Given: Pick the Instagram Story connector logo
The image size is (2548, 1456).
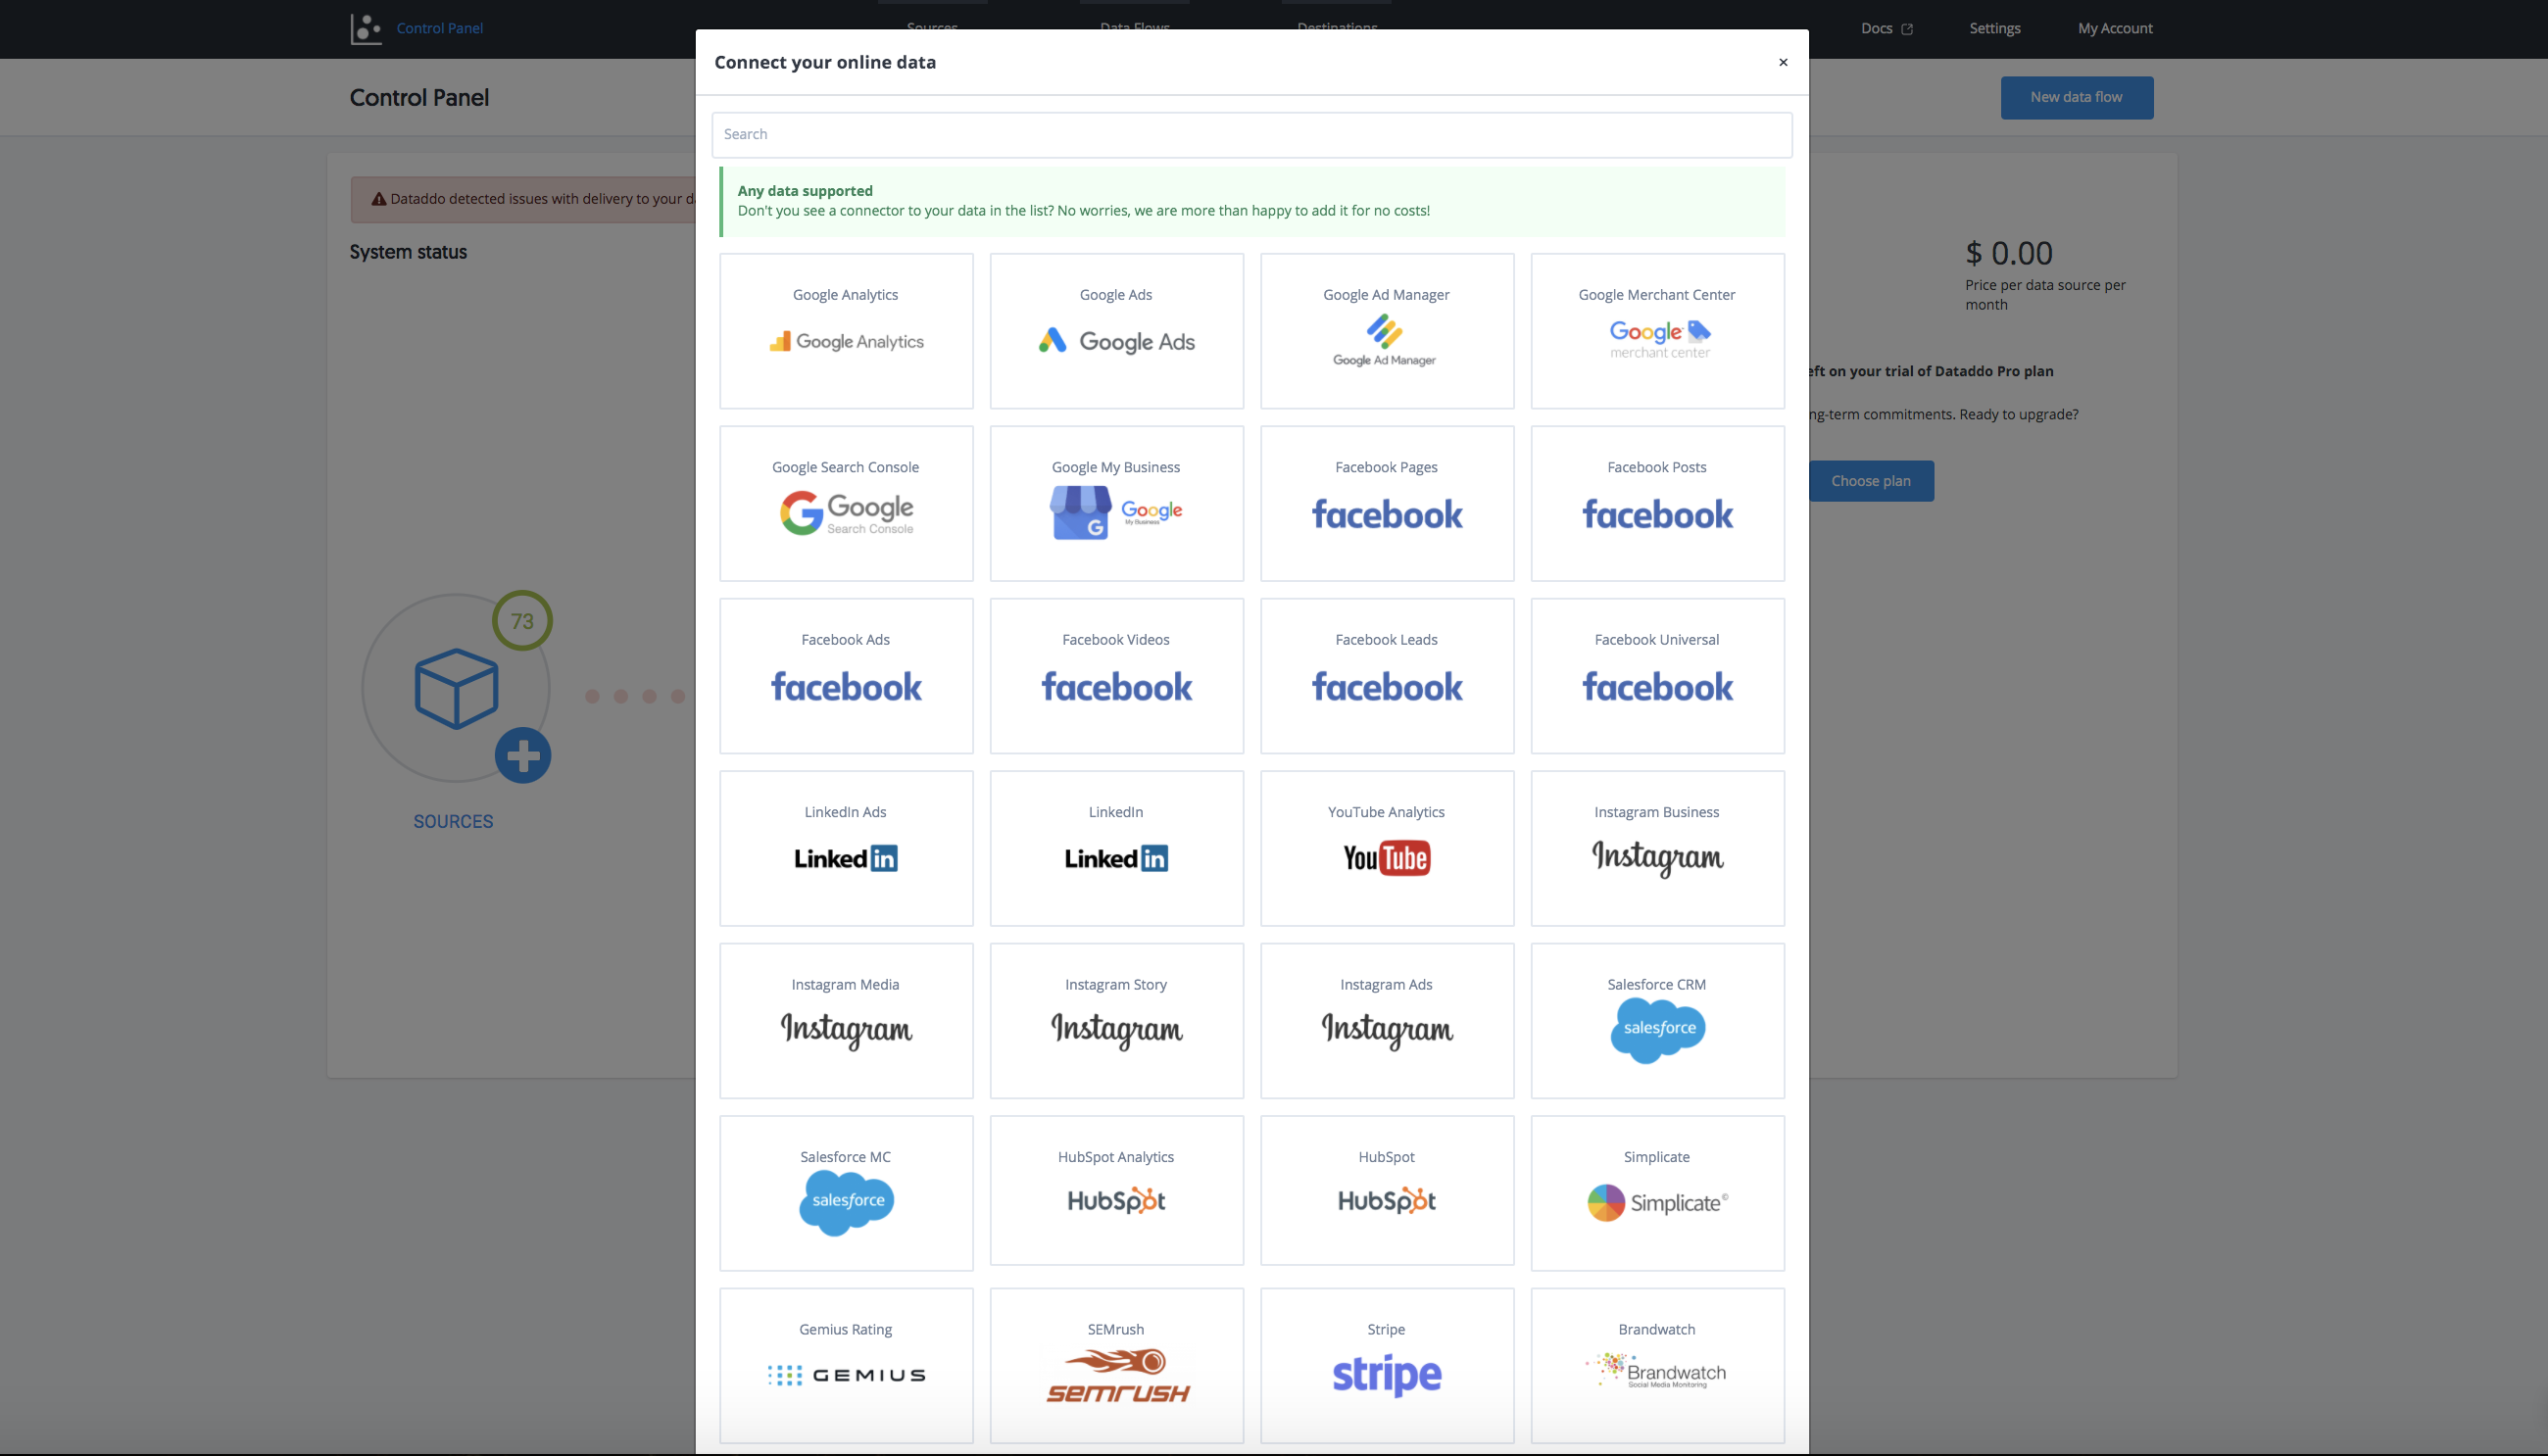Looking at the screenshot, I should click(x=1116, y=1030).
